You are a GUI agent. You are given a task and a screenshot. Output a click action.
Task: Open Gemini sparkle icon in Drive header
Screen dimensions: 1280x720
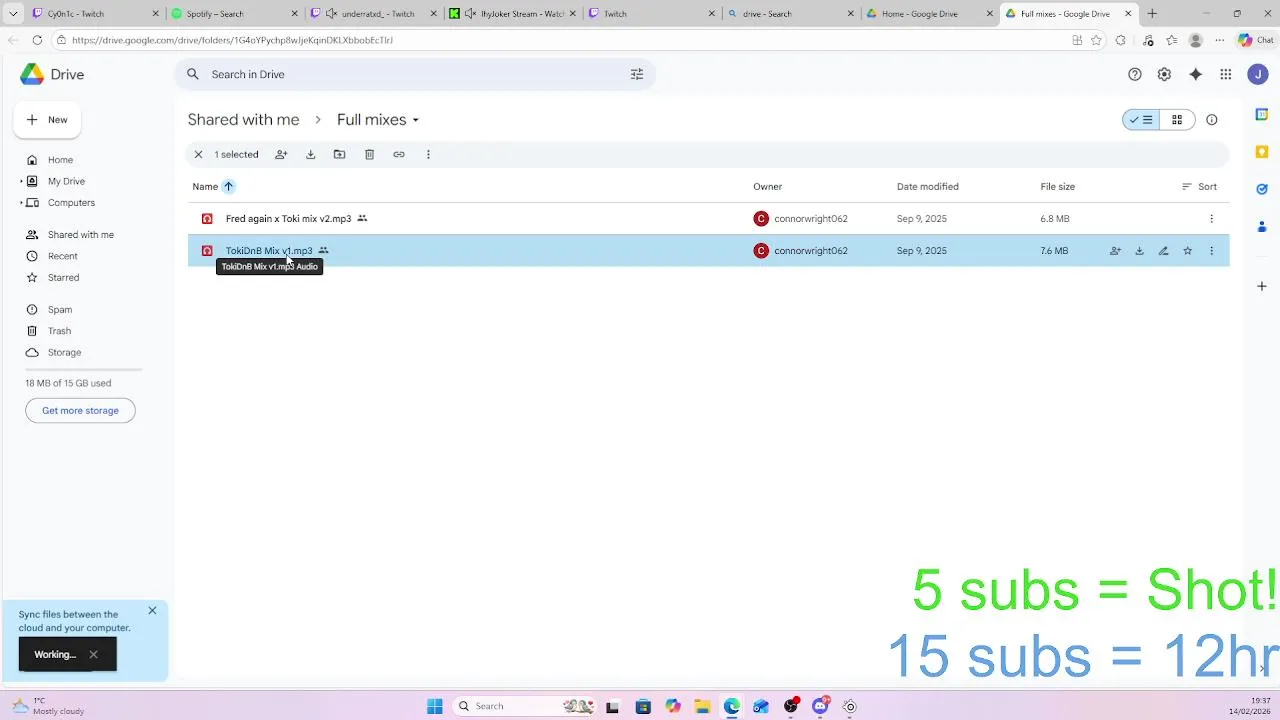pos(1195,74)
